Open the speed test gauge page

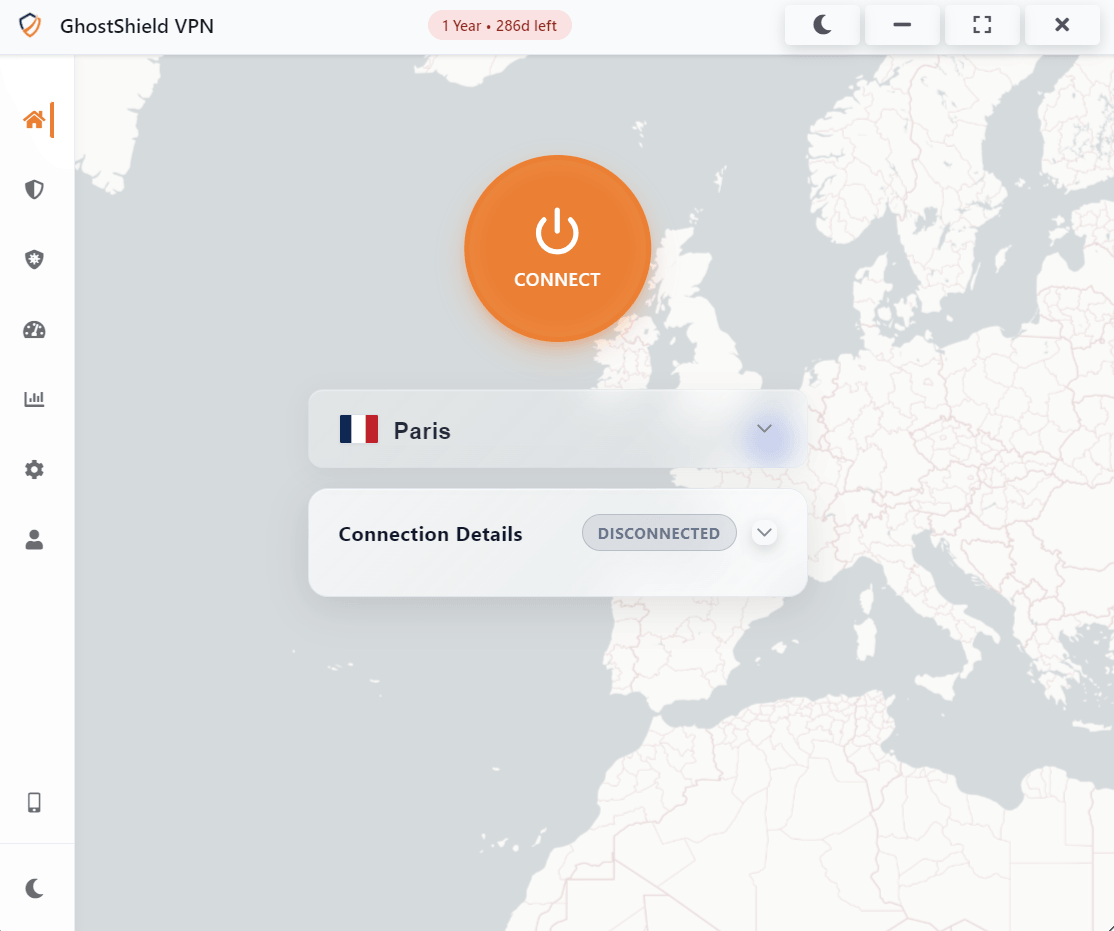click(x=34, y=330)
